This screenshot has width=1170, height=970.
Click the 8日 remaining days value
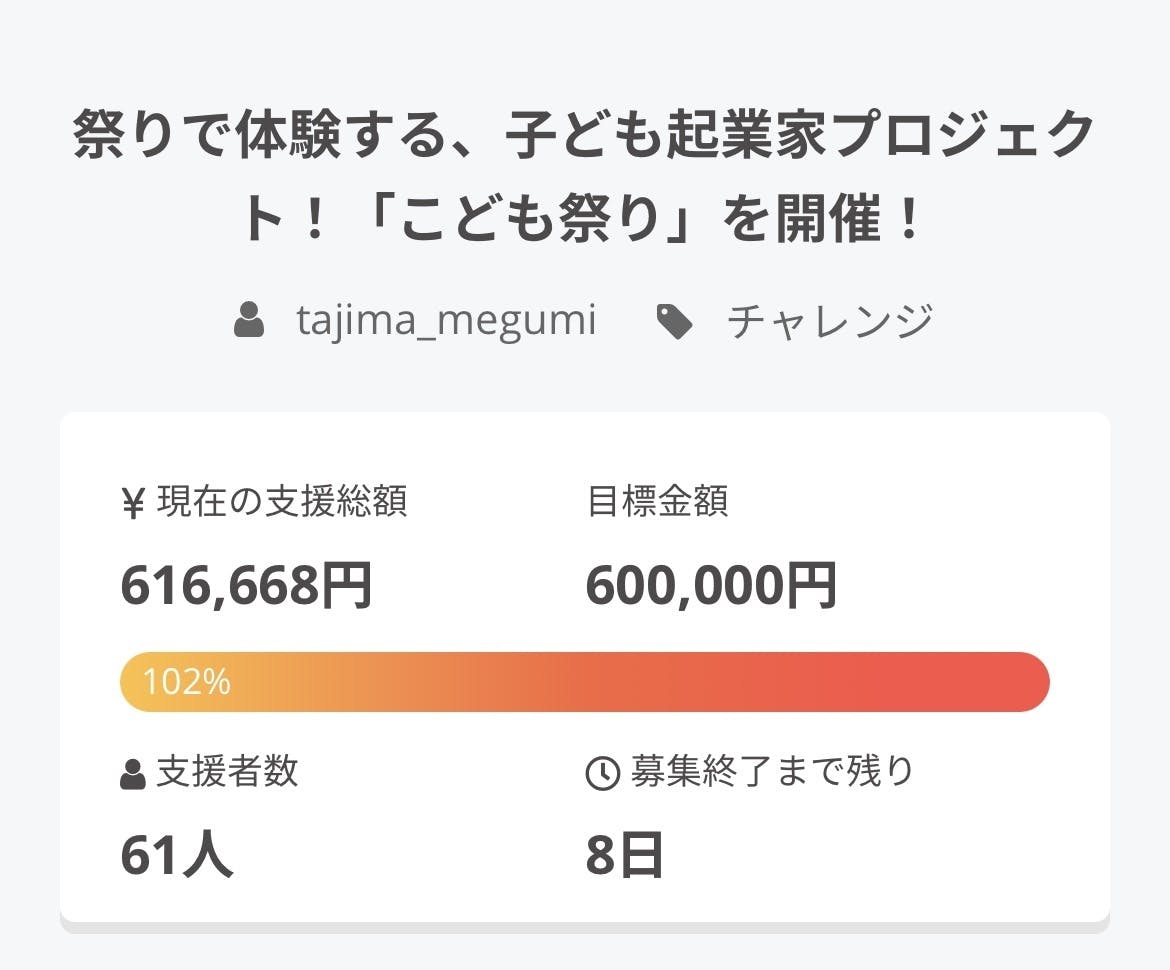[625, 856]
